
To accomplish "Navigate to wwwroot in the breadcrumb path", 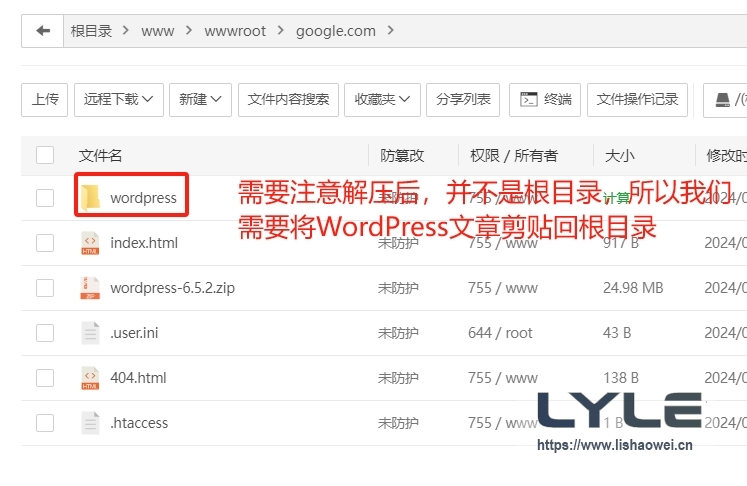I will coord(235,31).
